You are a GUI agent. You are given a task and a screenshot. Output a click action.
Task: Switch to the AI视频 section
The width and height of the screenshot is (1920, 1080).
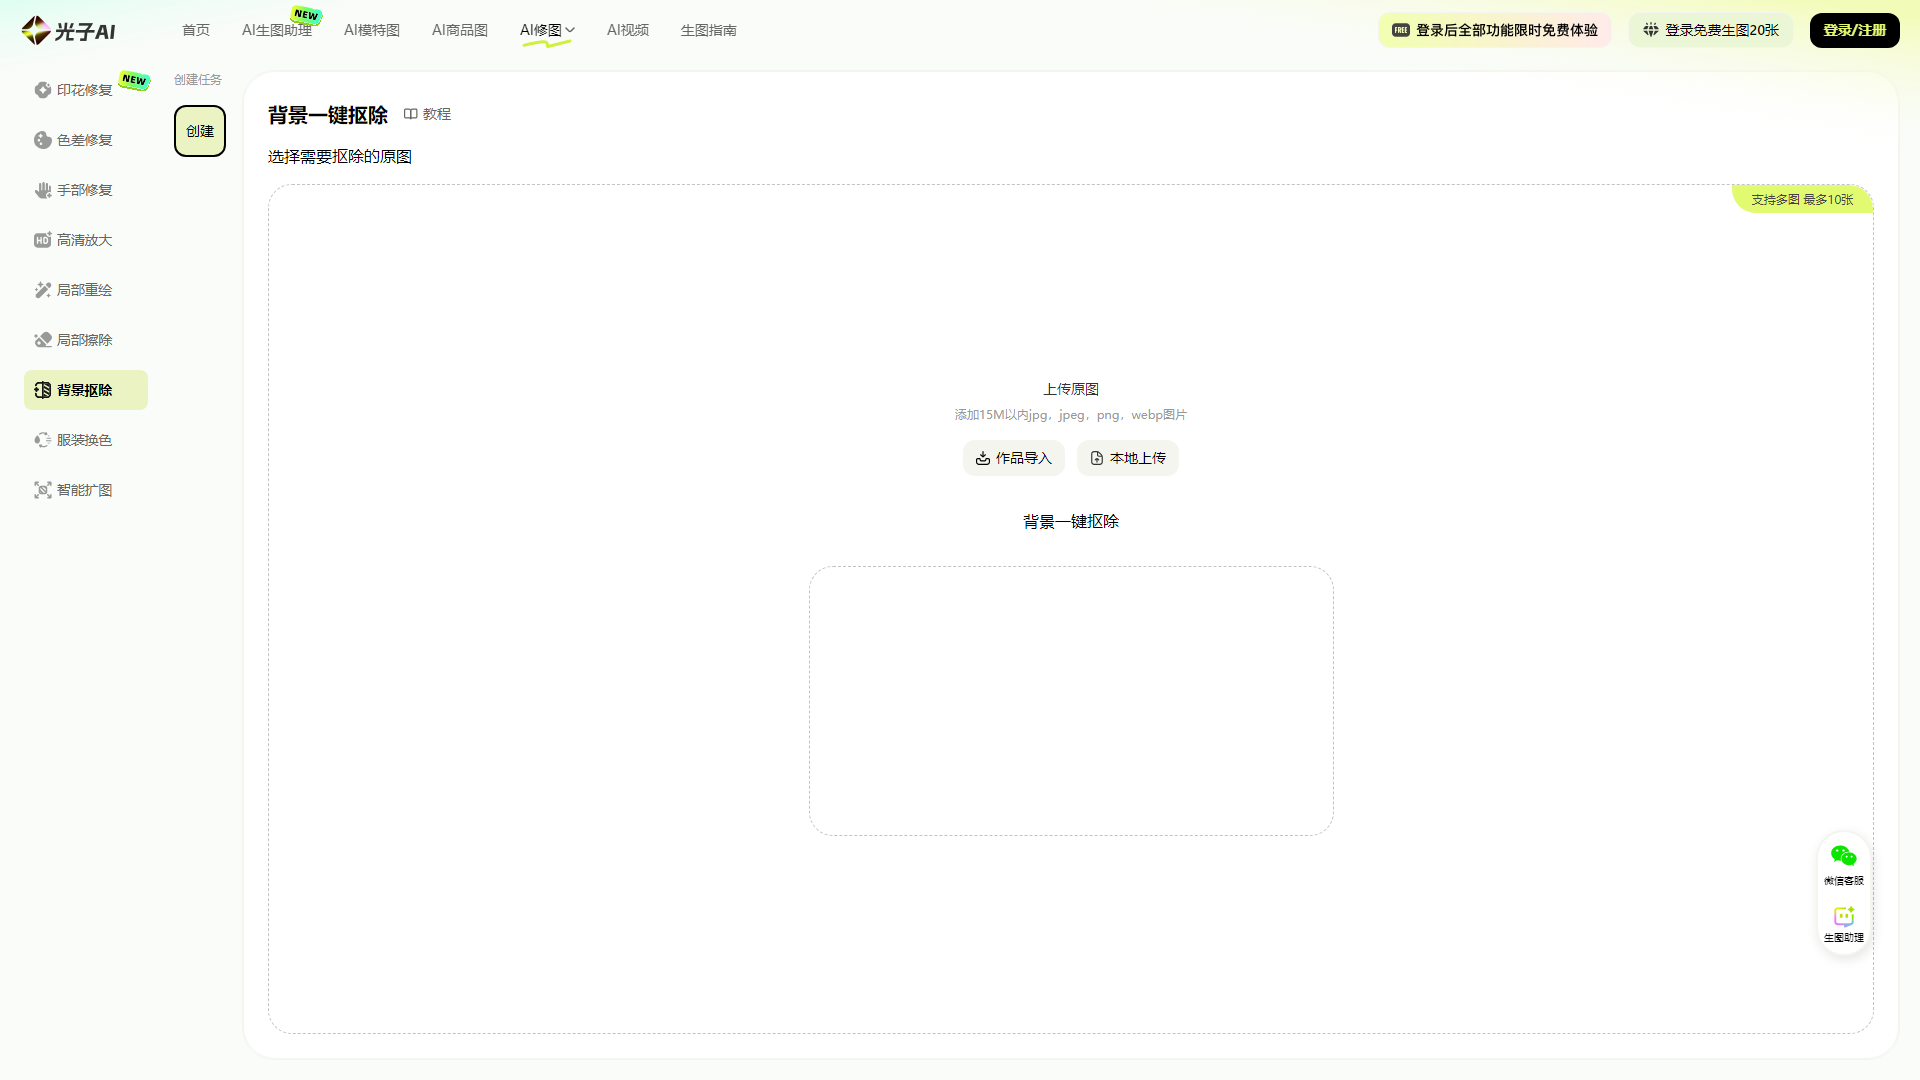click(x=628, y=30)
